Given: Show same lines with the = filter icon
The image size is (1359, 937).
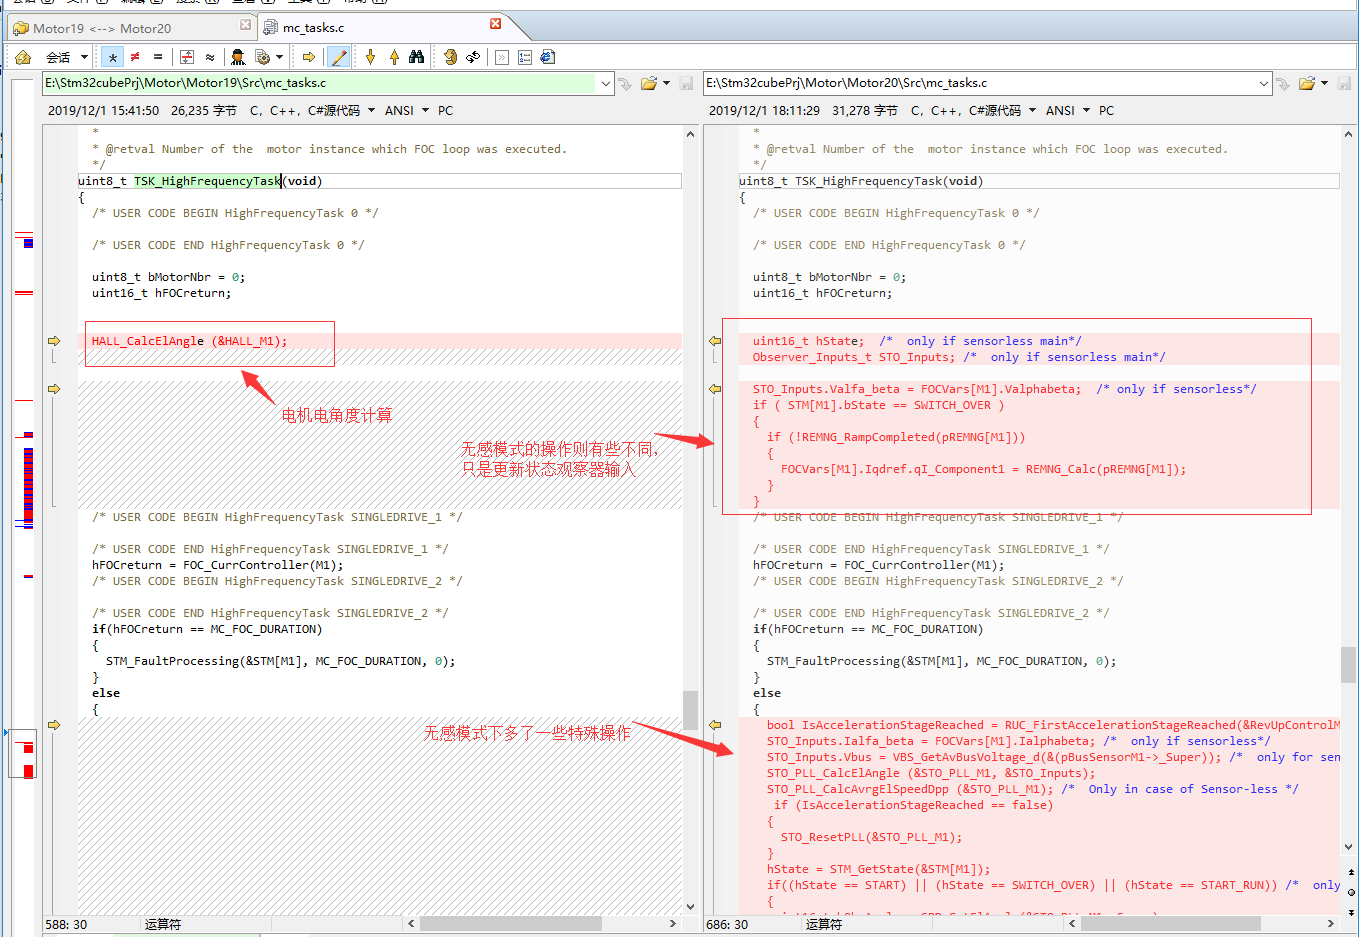Looking at the screenshot, I should (157, 57).
